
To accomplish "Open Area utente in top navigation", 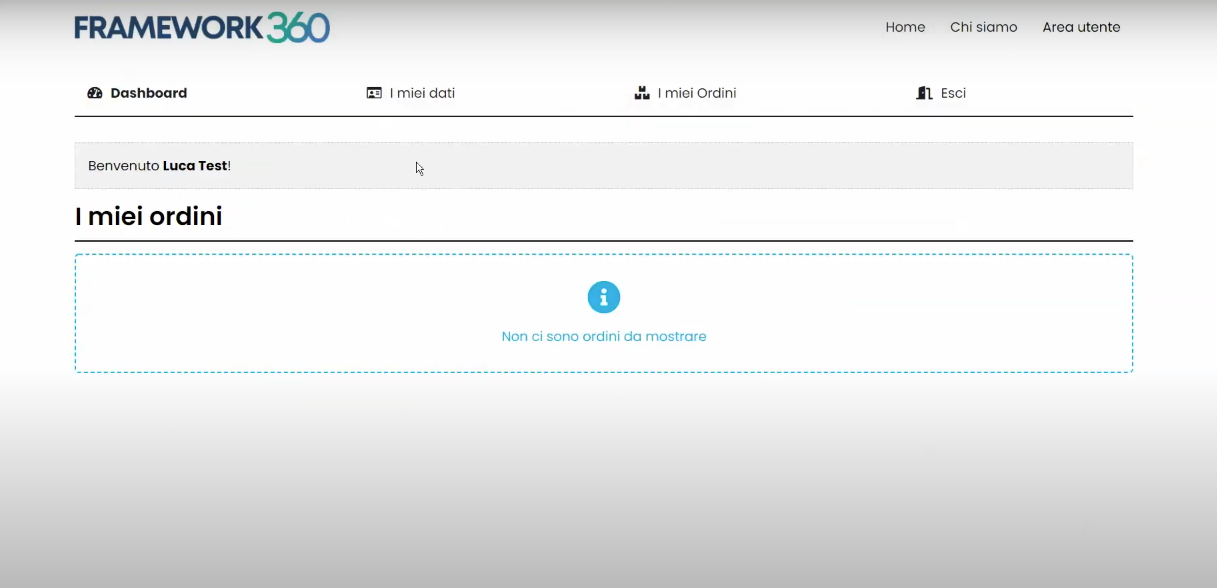I will click(1081, 27).
